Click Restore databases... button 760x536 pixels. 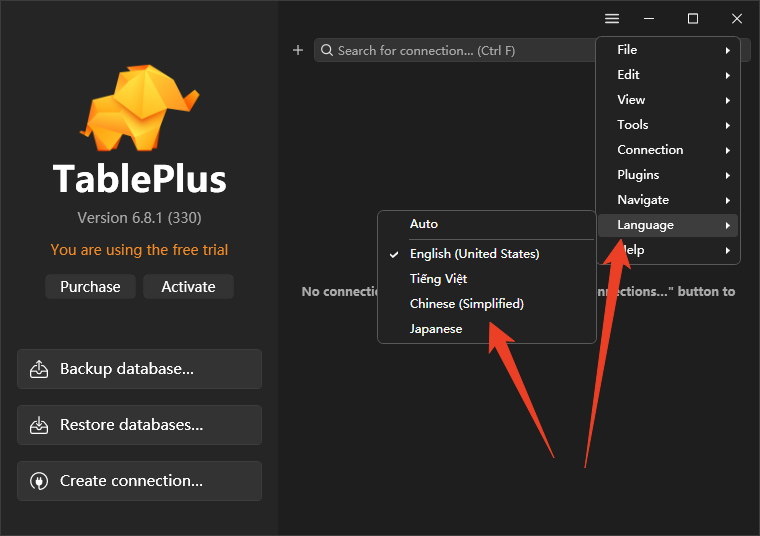(x=140, y=425)
